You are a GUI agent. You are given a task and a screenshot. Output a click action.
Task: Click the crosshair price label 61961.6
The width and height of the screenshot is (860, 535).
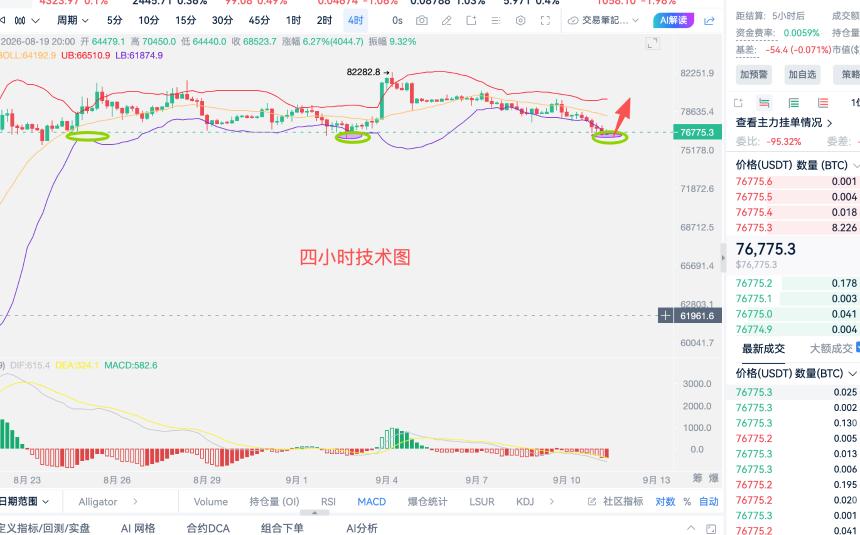[697, 316]
